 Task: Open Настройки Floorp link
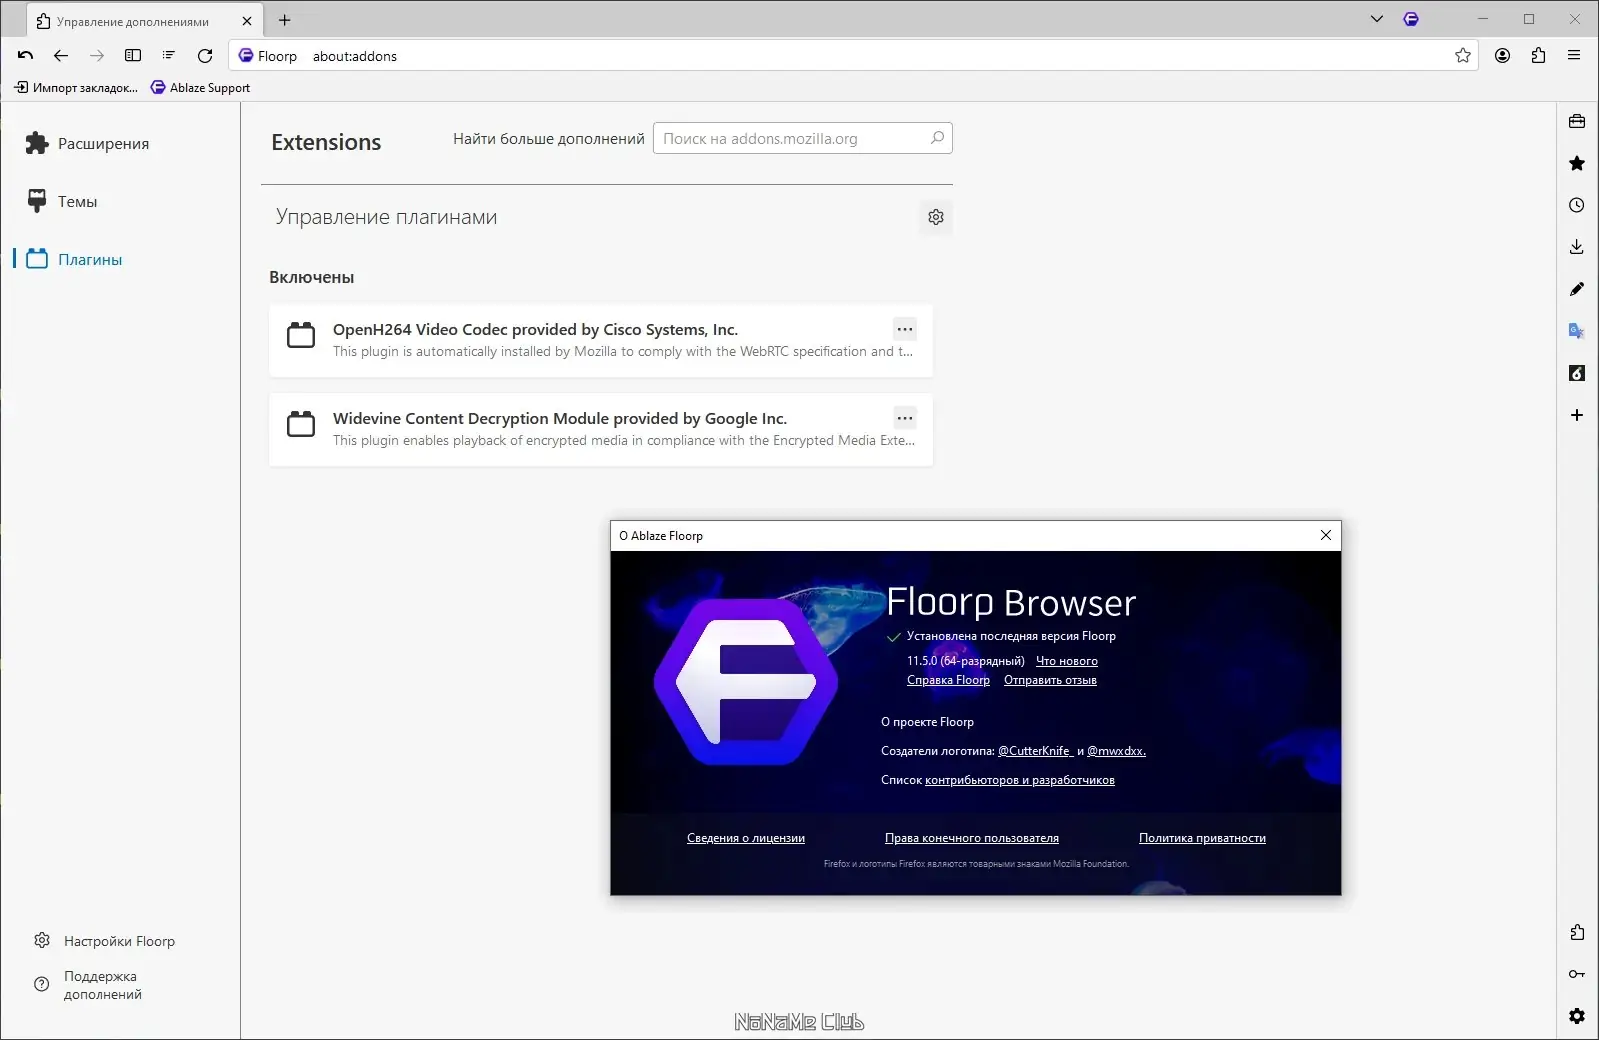pos(105,941)
